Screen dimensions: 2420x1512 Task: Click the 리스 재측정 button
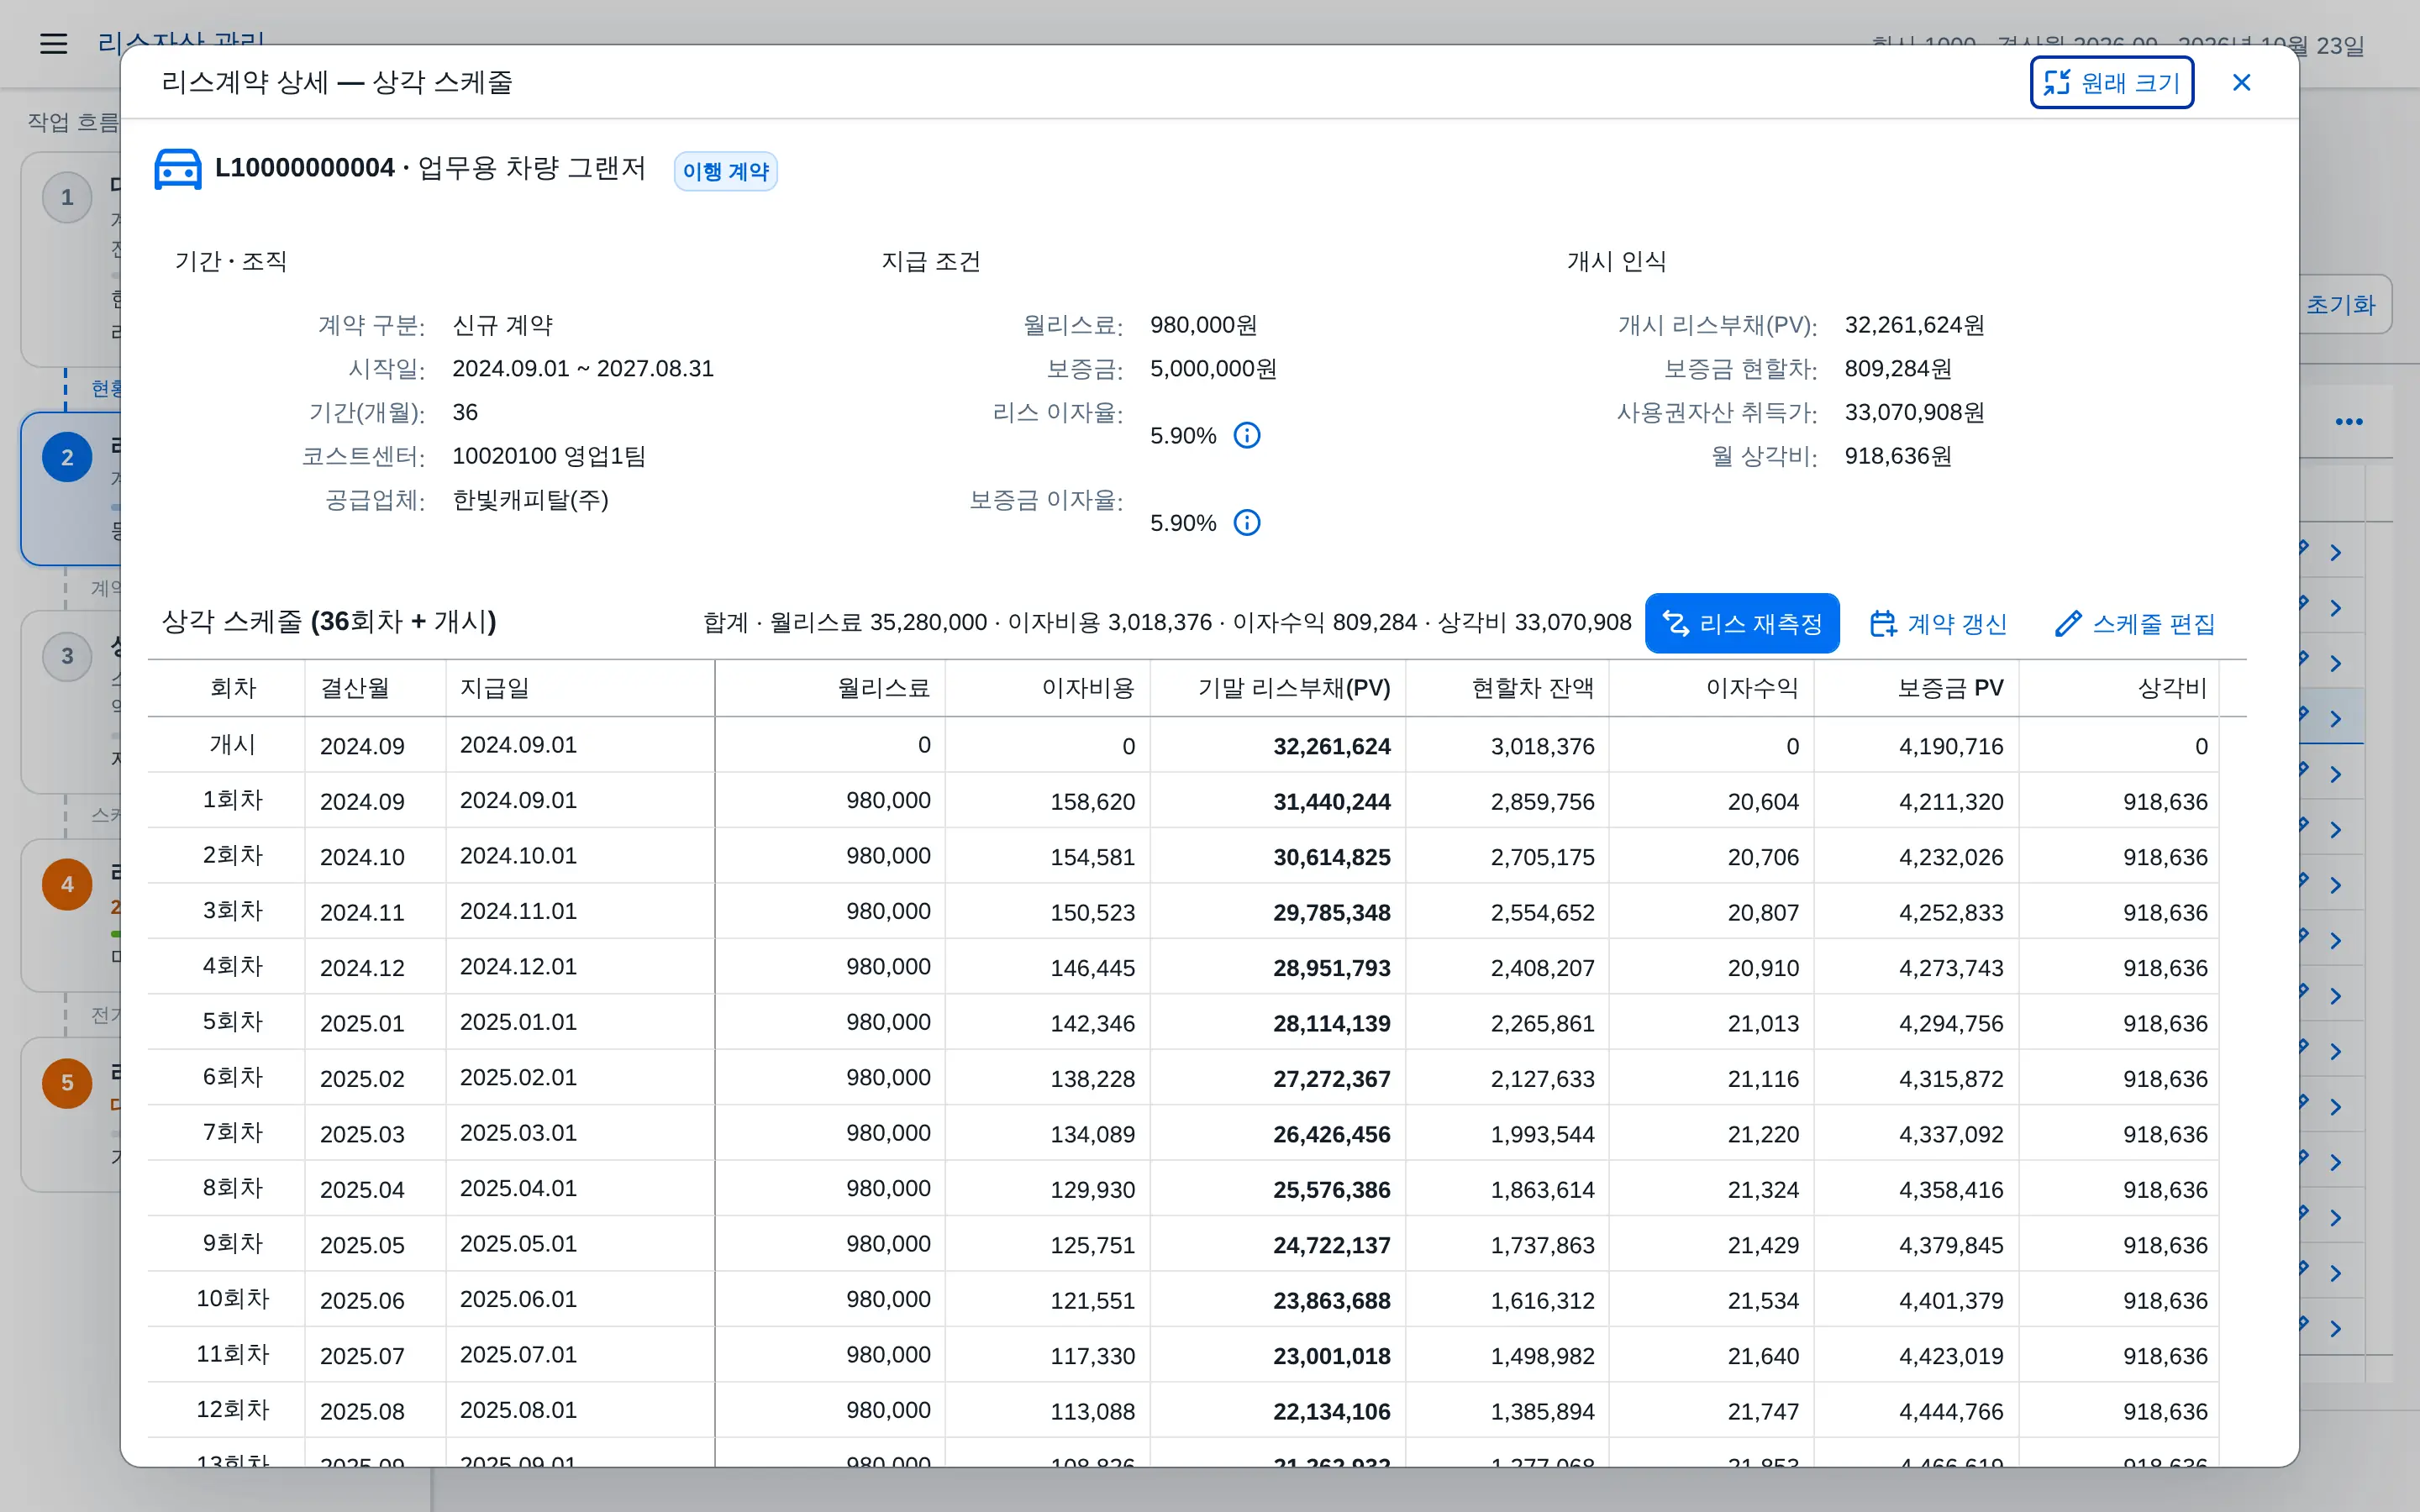[x=1741, y=623]
